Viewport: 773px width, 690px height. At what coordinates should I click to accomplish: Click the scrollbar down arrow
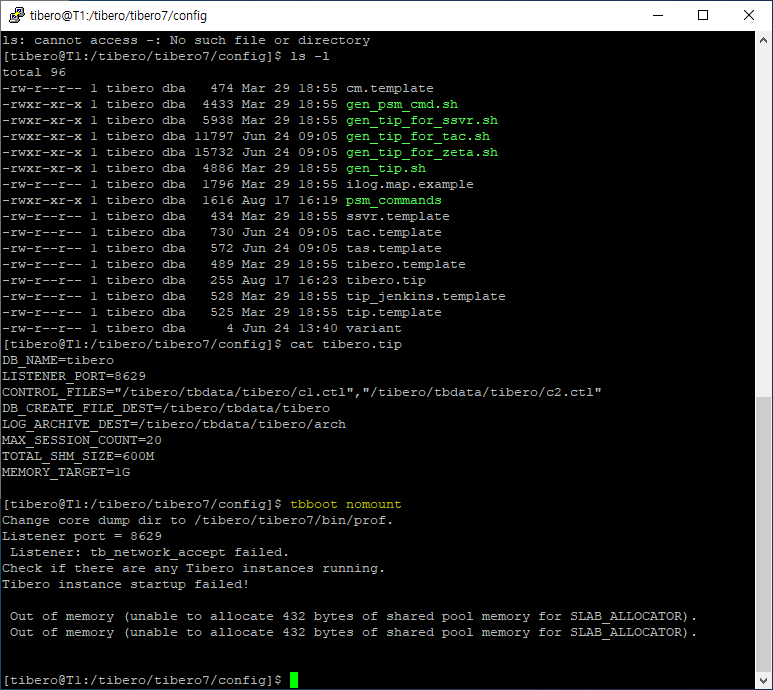[x=763, y=681]
